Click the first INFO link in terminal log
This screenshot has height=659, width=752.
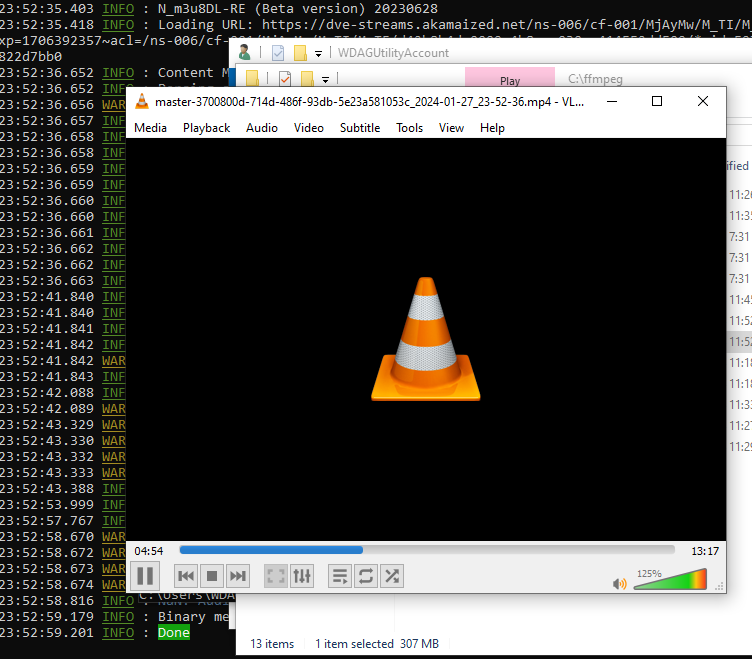(118, 9)
